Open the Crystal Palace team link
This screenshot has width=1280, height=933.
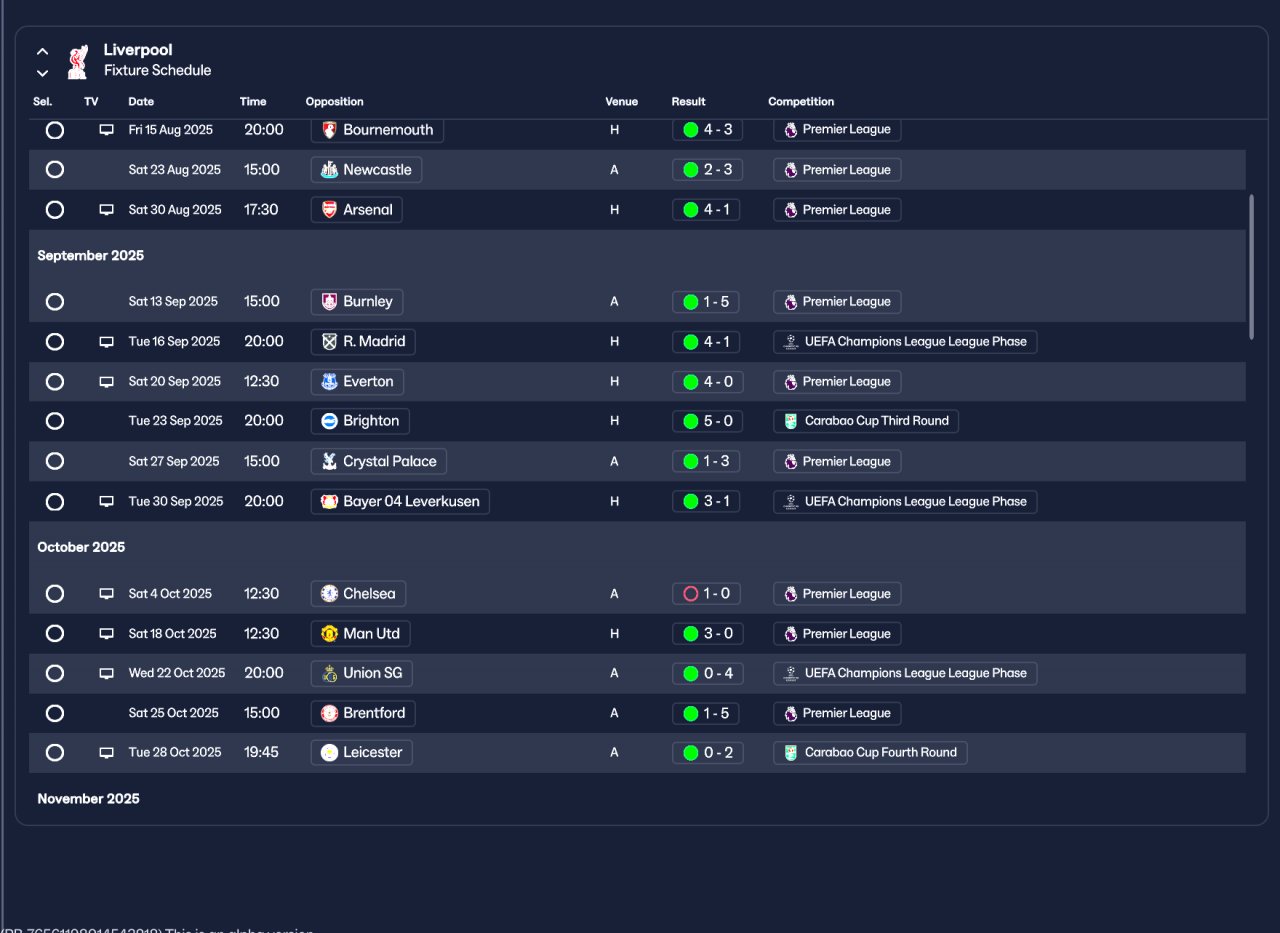pyautogui.click(x=379, y=462)
